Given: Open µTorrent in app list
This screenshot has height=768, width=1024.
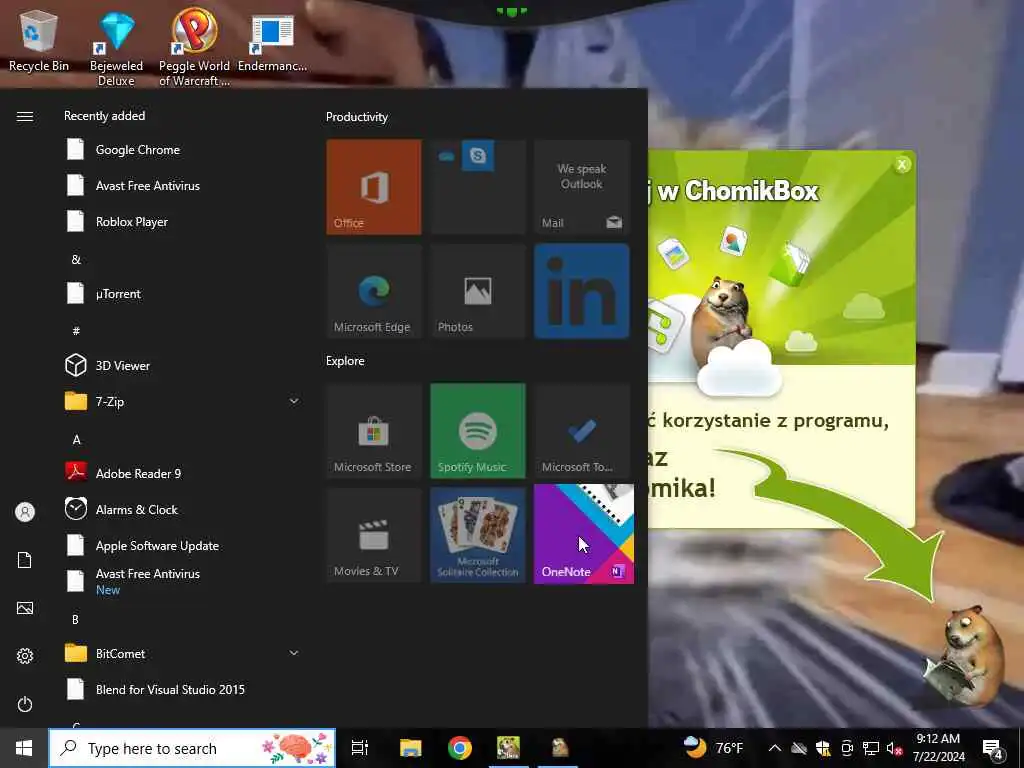Looking at the screenshot, I should [x=182, y=293].
